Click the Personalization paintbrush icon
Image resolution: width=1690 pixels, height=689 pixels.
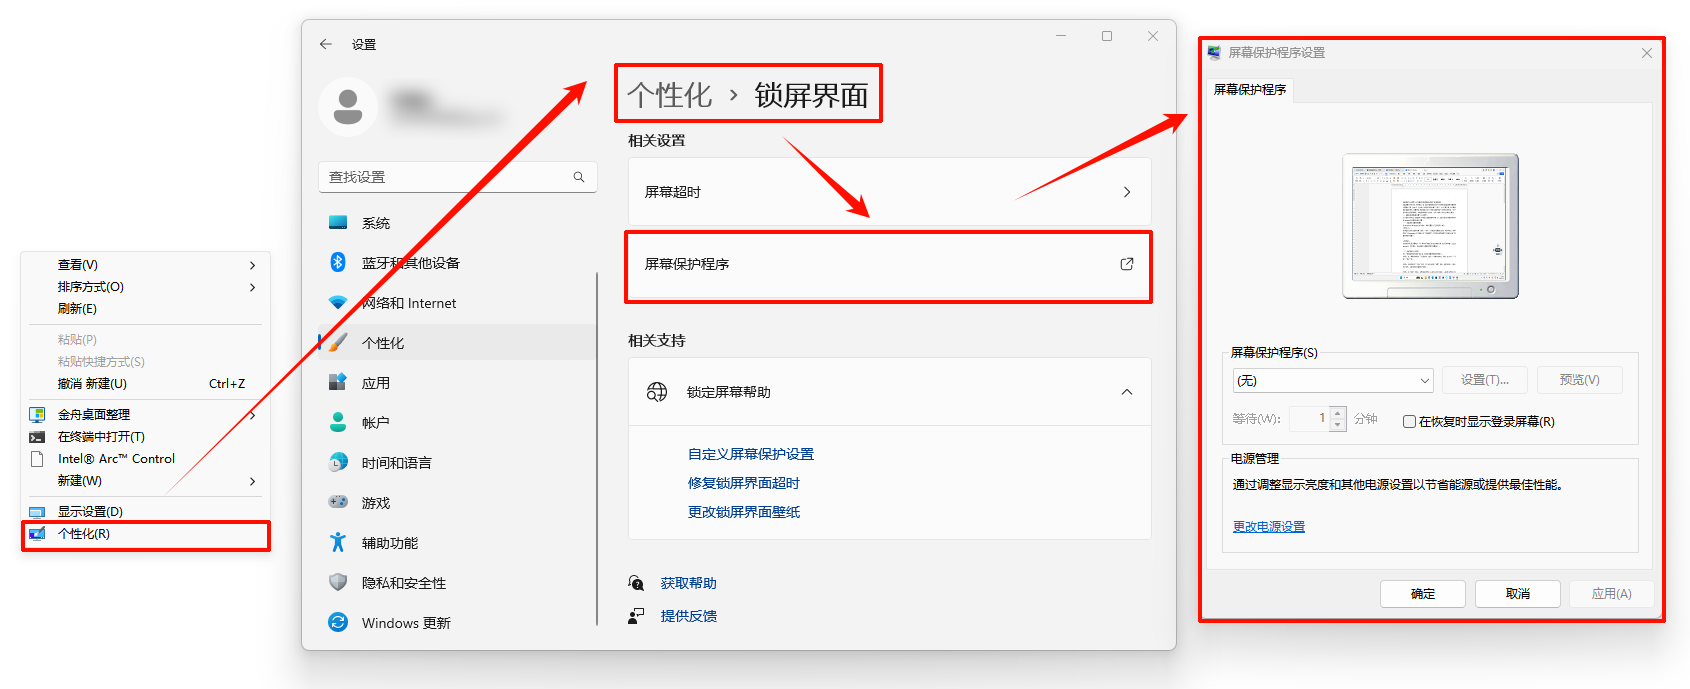tap(338, 342)
